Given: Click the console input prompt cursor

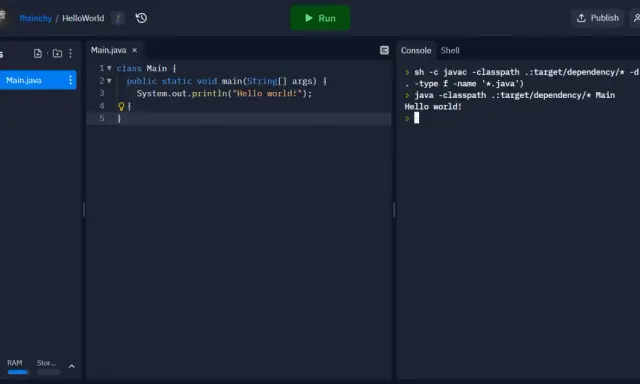Looking at the screenshot, I should point(416,118).
